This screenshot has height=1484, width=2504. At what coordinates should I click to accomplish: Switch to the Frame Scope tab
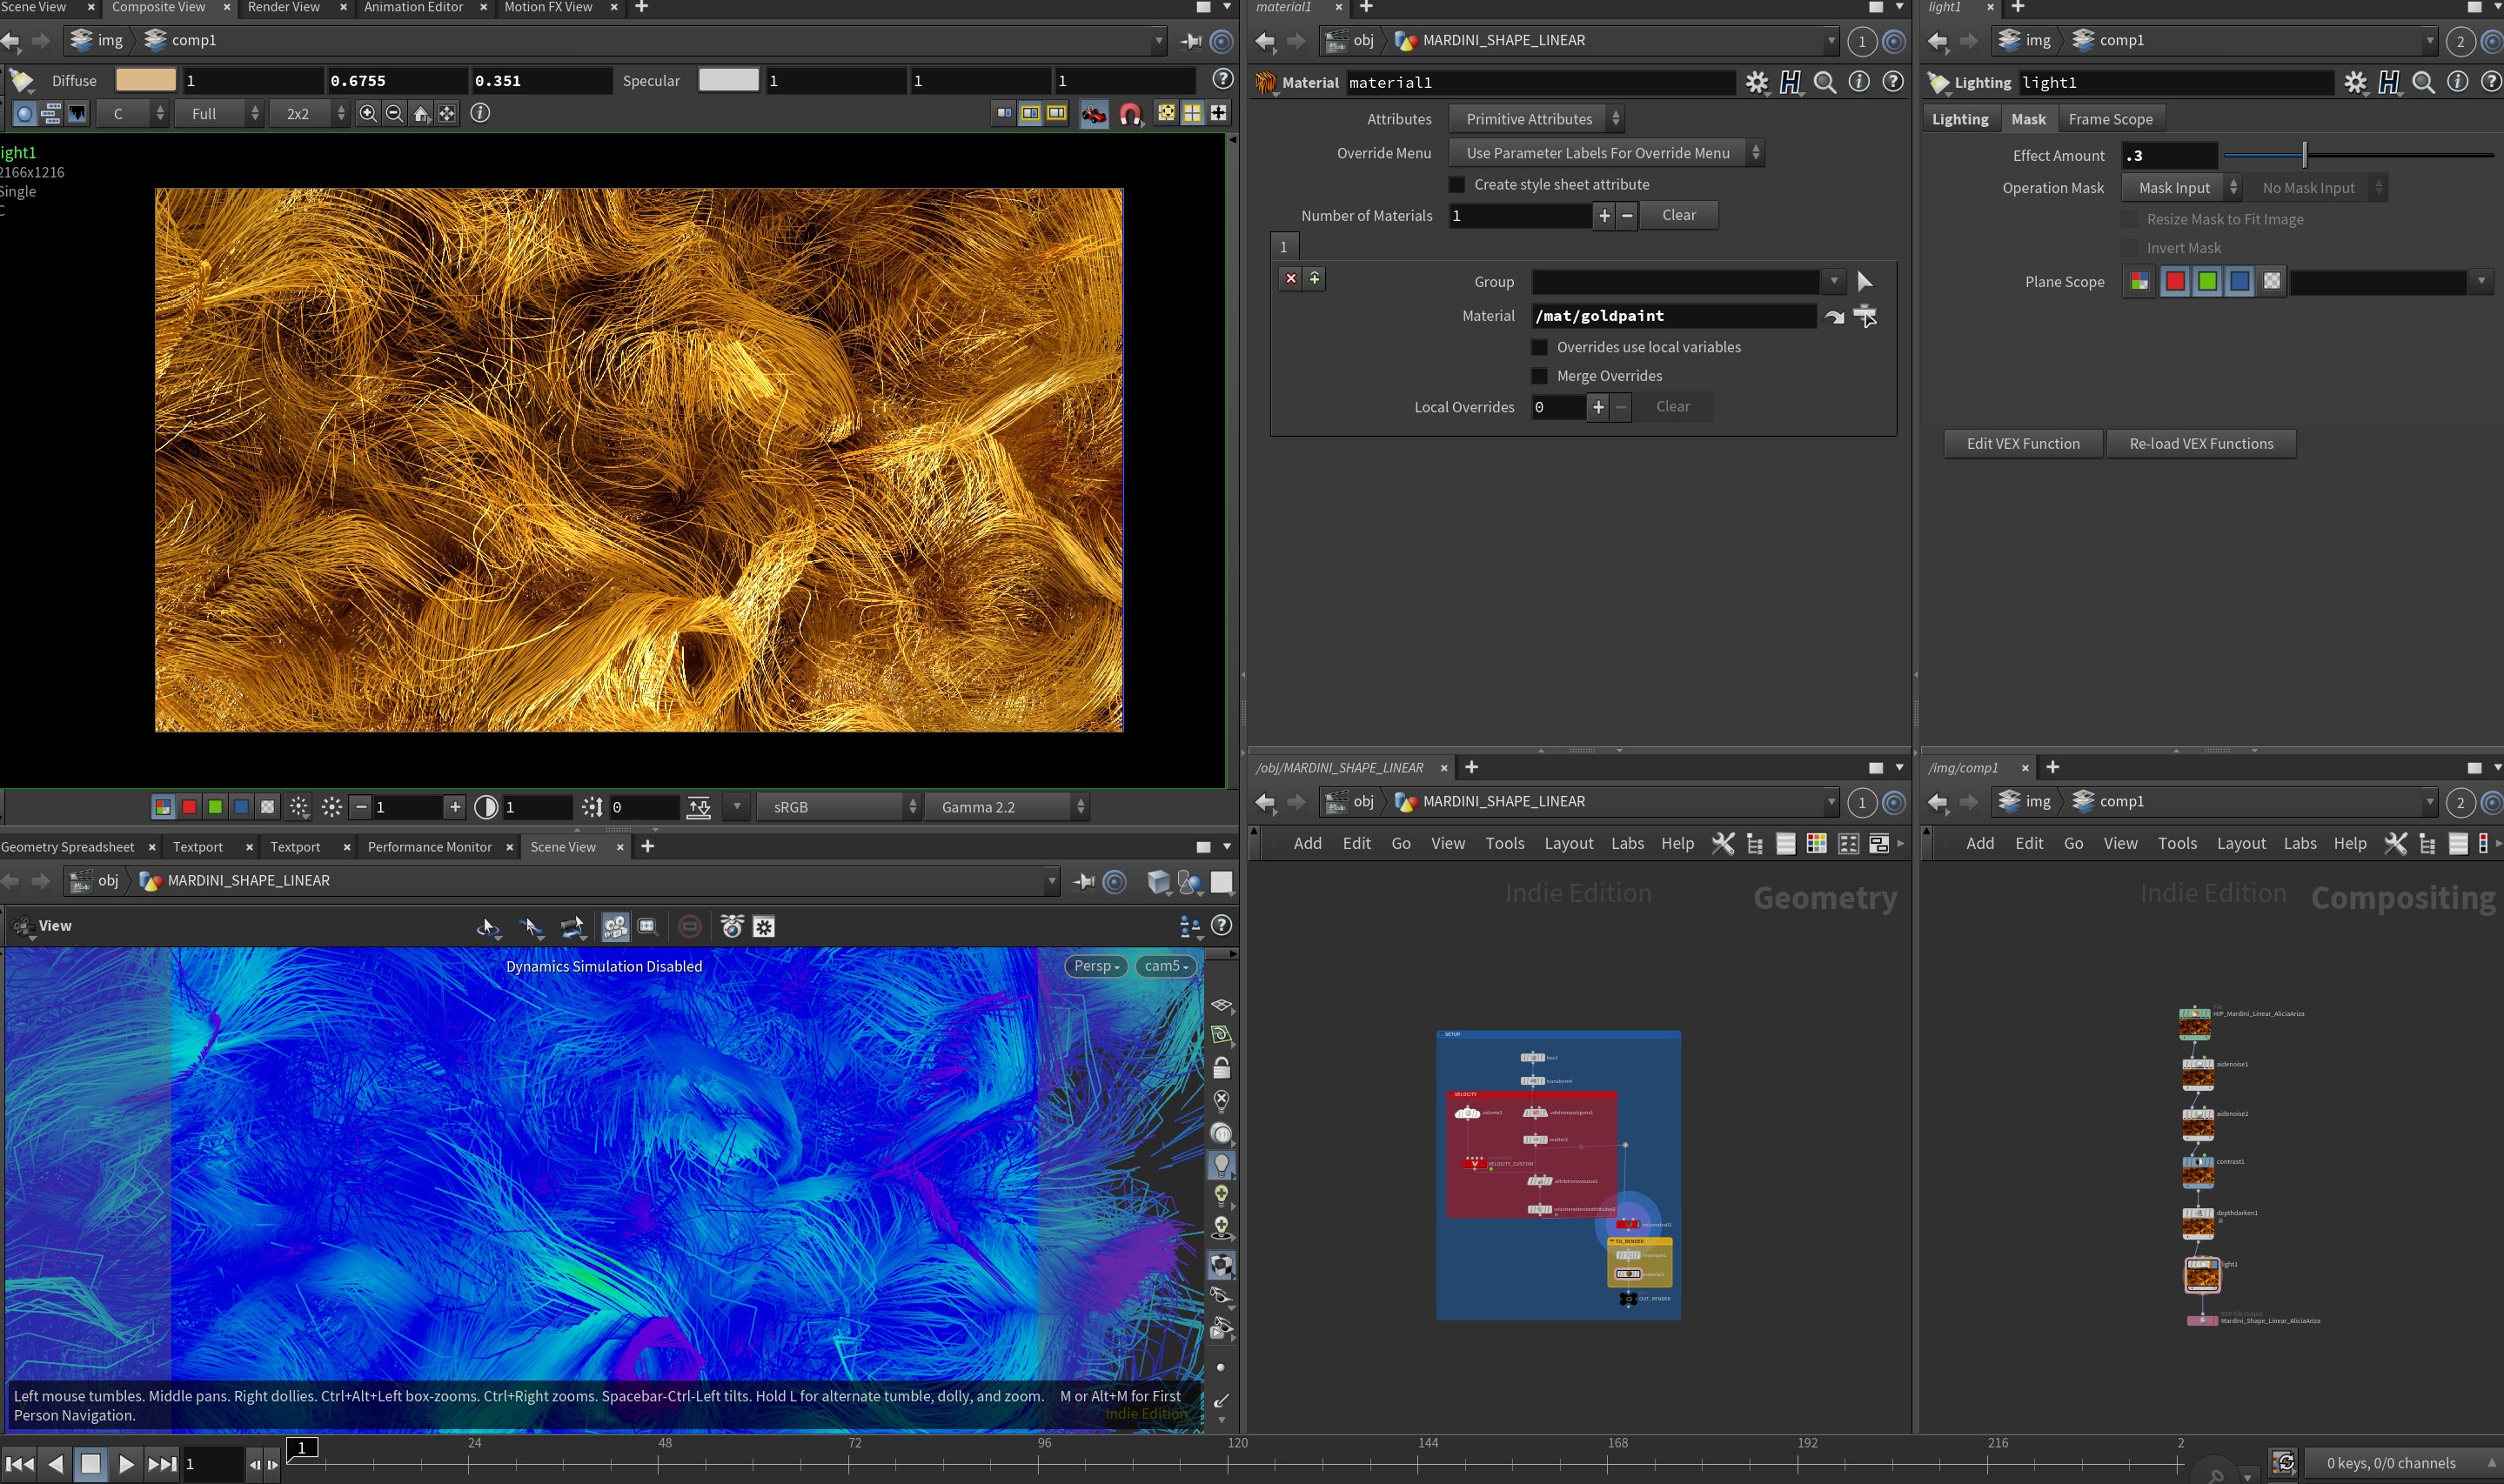coord(2110,119)
